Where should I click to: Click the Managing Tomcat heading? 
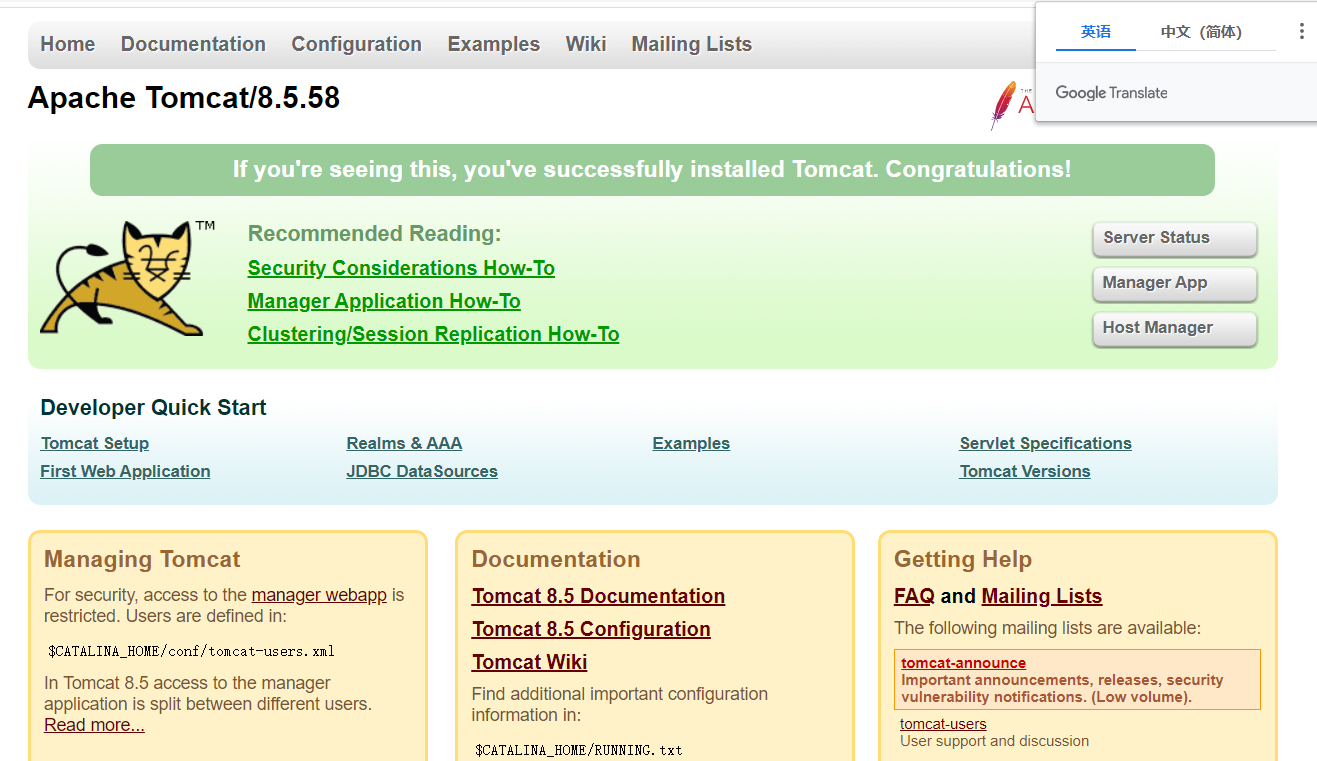(142, 559)
